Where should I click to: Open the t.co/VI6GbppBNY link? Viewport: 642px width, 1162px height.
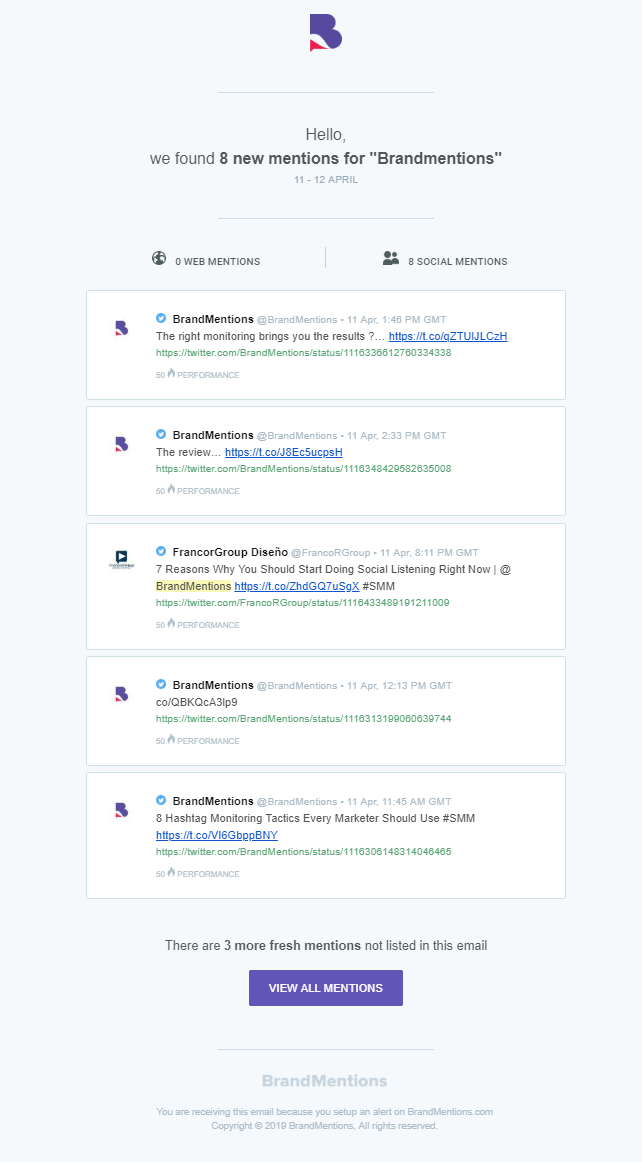pos(216,835)
